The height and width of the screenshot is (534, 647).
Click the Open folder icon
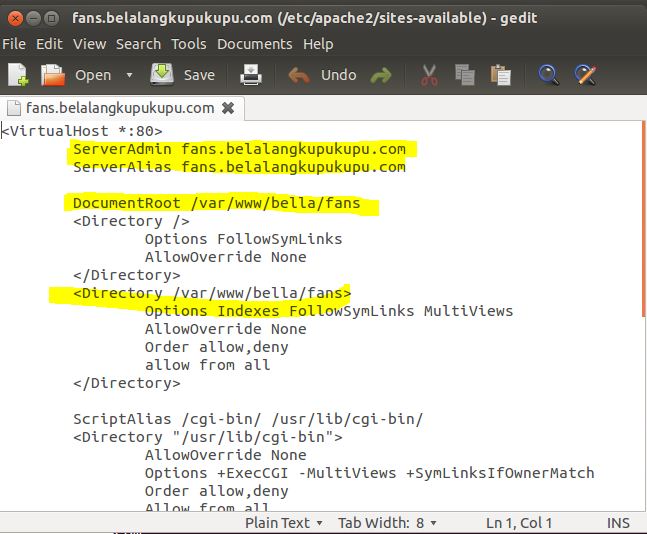click(x=53, y=75)
